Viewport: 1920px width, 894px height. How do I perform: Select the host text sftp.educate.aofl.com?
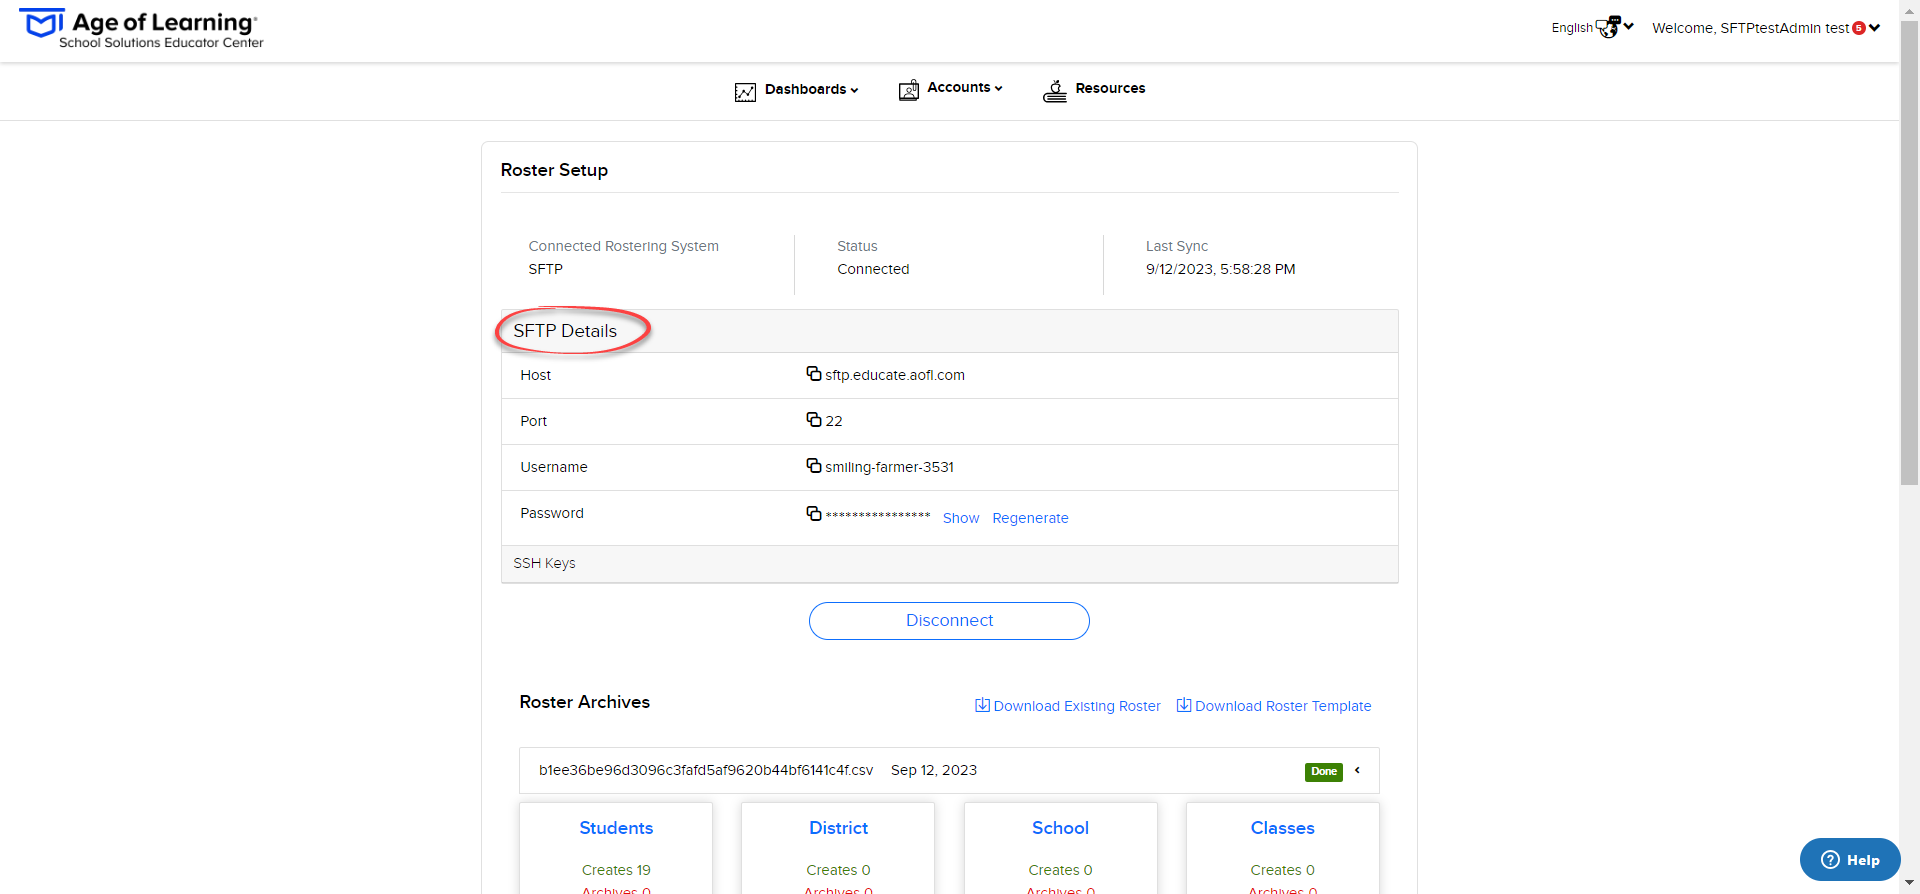point(895,375)
